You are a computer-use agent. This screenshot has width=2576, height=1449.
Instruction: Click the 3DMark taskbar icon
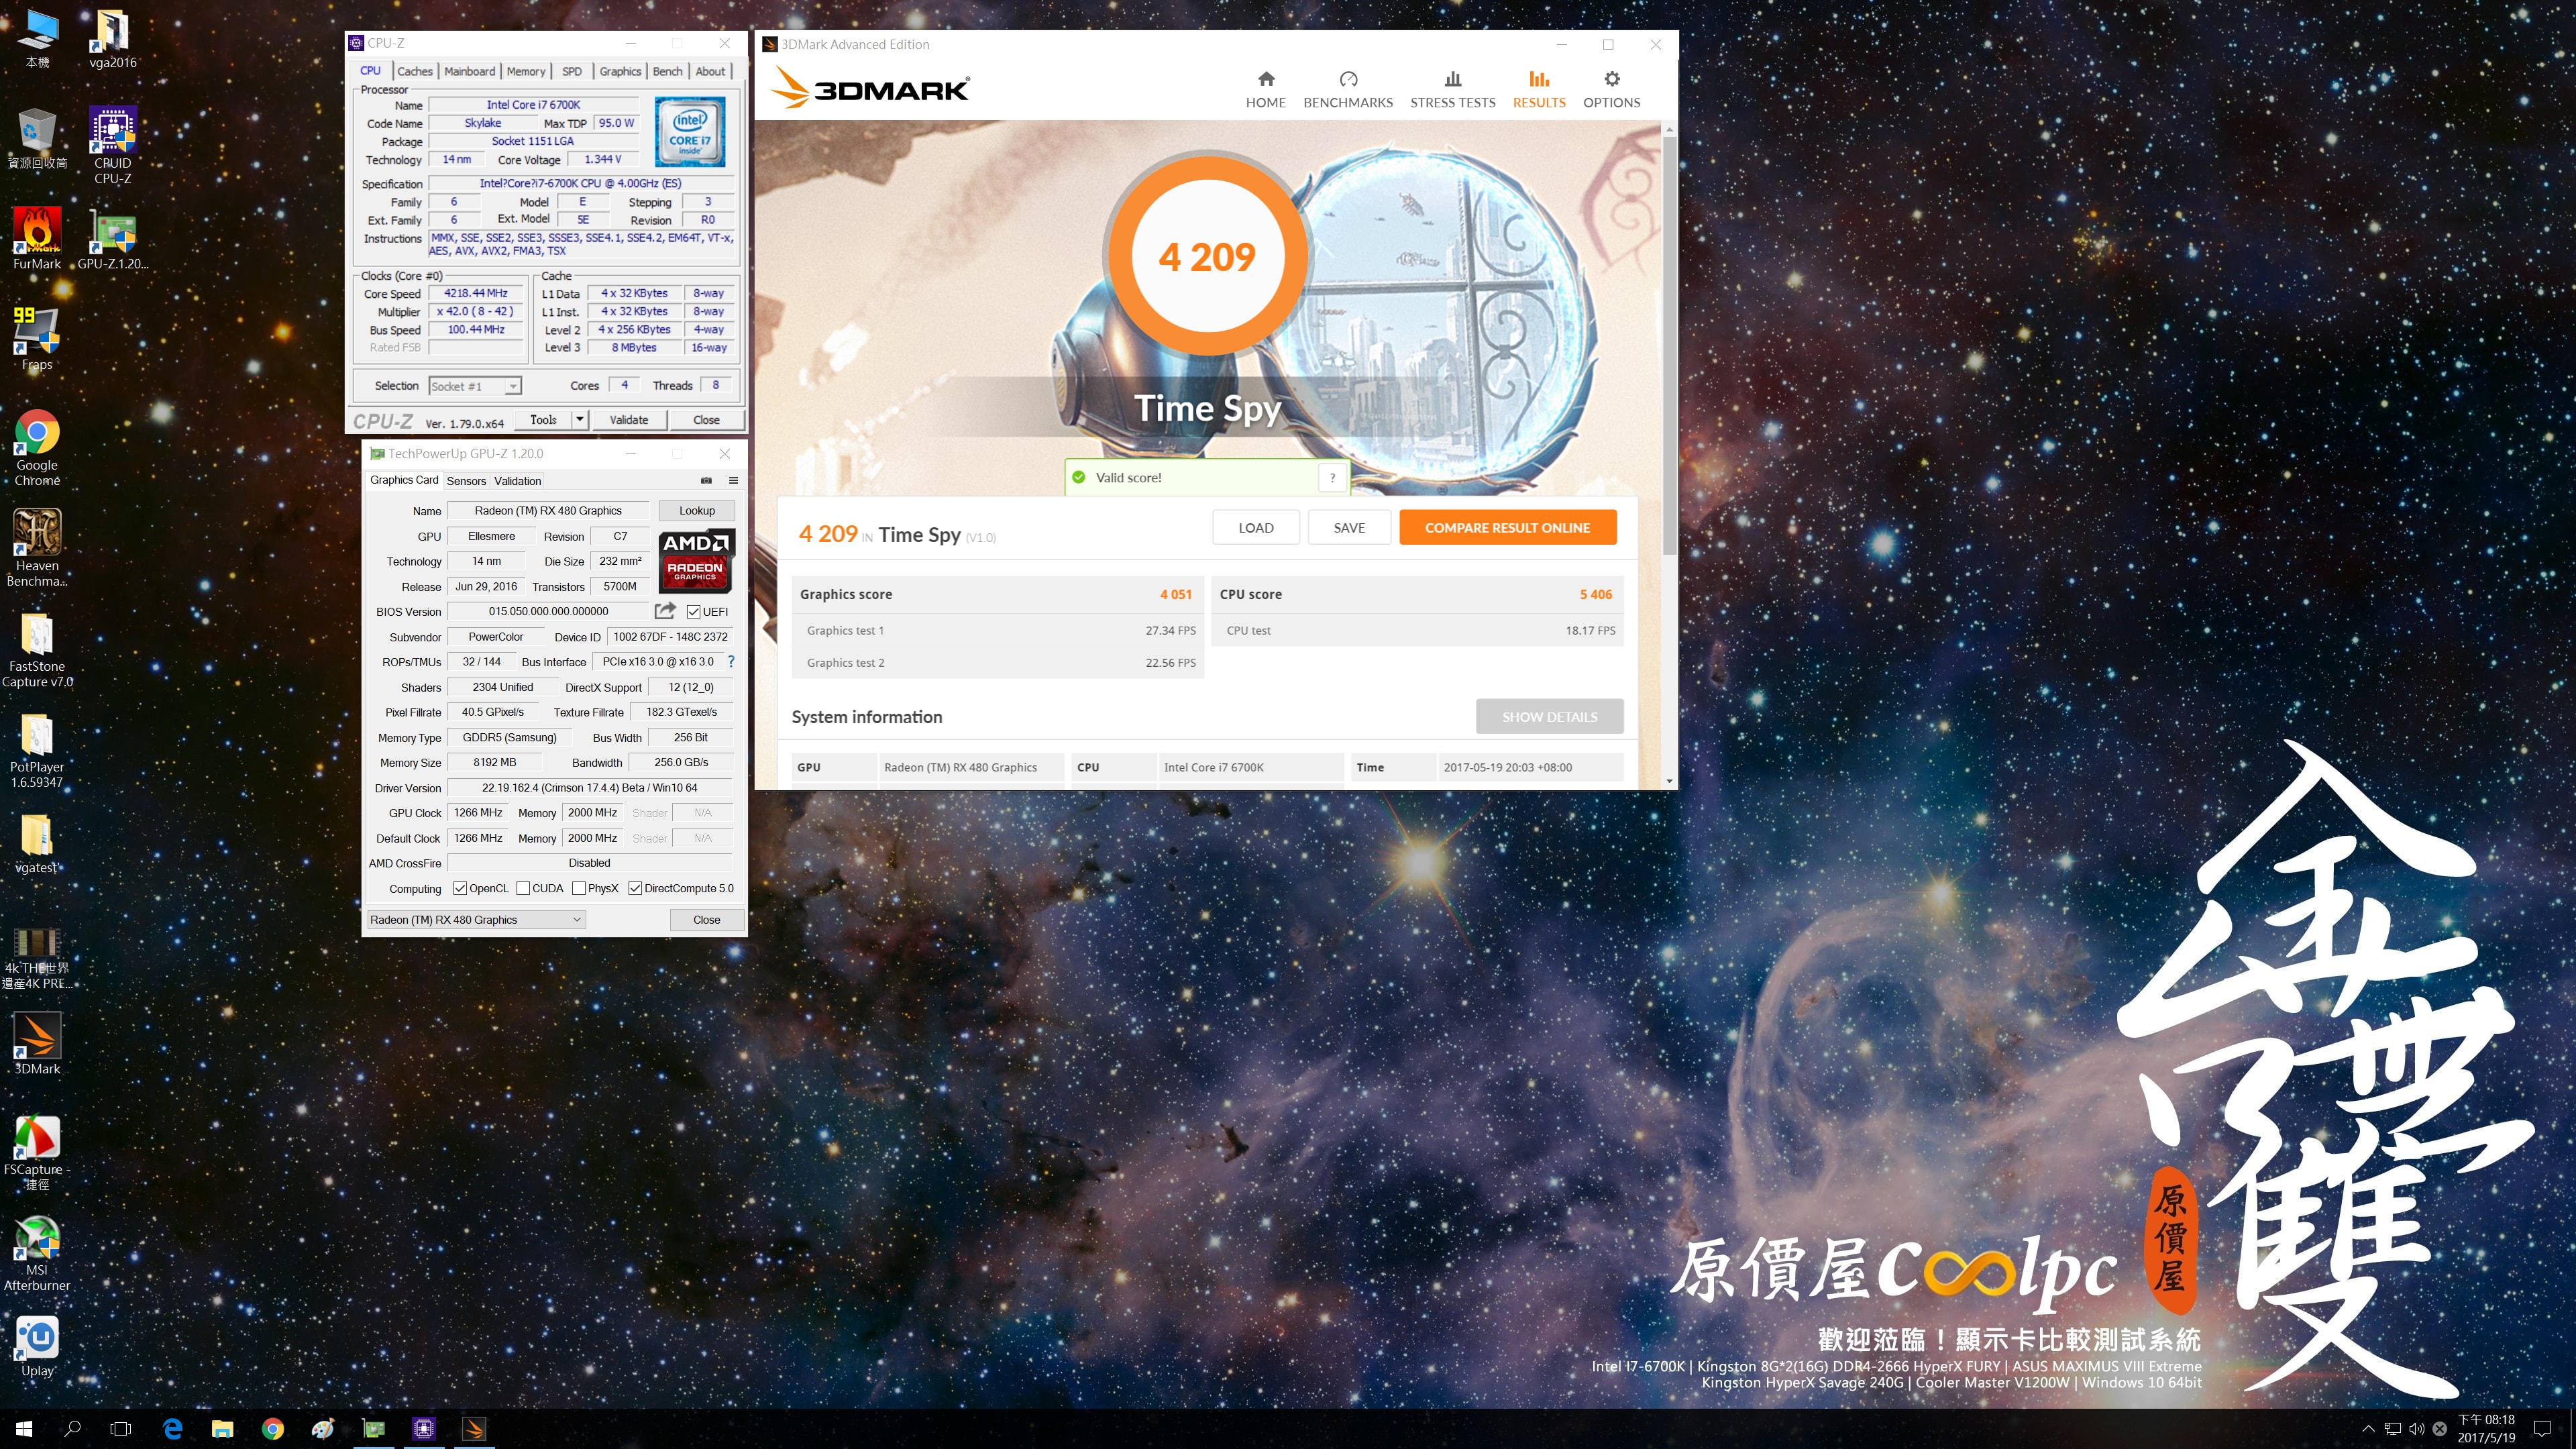474,1429
